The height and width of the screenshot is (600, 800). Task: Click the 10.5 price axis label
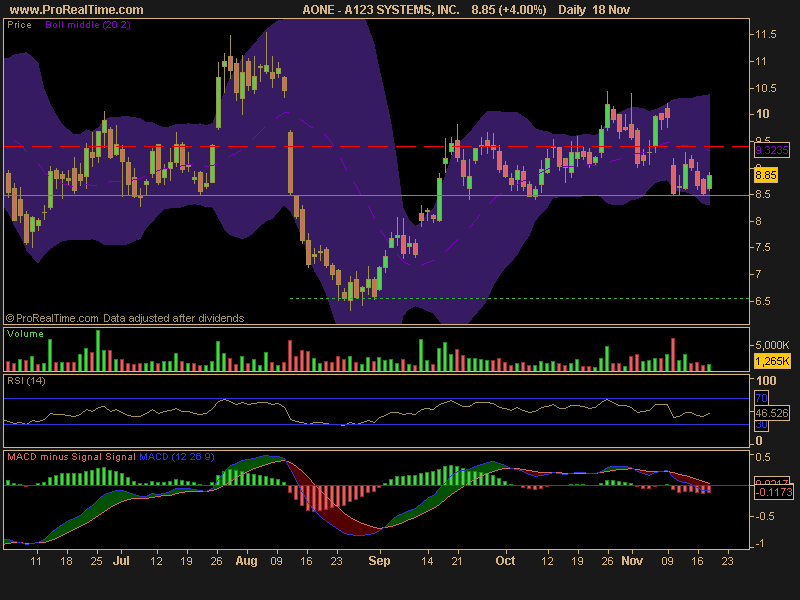[x=766, y=88]
